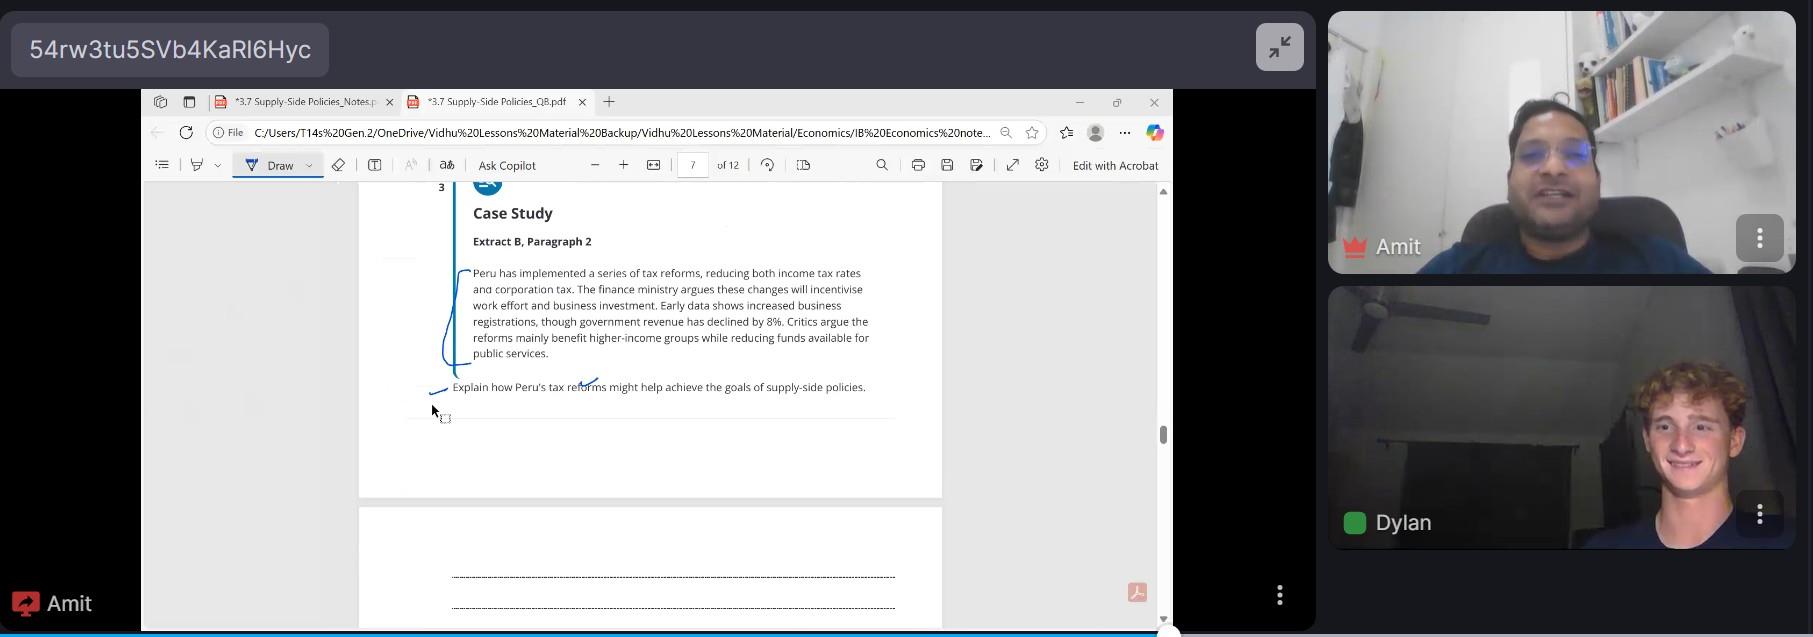Open the find-in-document search icon
Screen dimensions: 1813x637
pos(882,165)
